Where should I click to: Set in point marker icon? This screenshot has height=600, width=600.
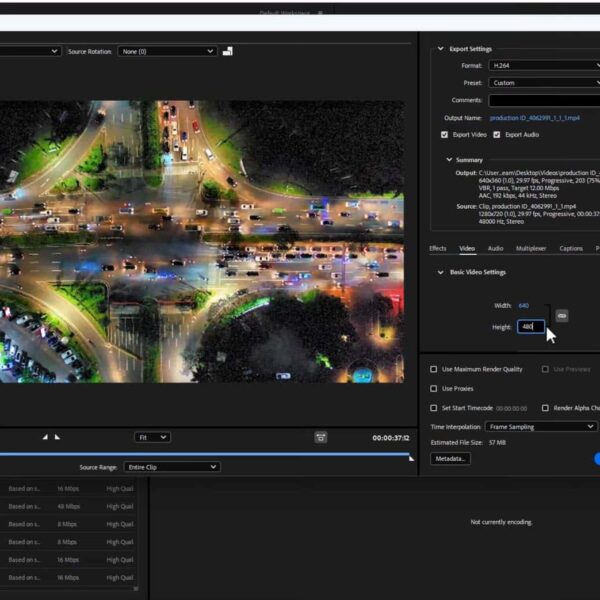(x=45, y=437)
